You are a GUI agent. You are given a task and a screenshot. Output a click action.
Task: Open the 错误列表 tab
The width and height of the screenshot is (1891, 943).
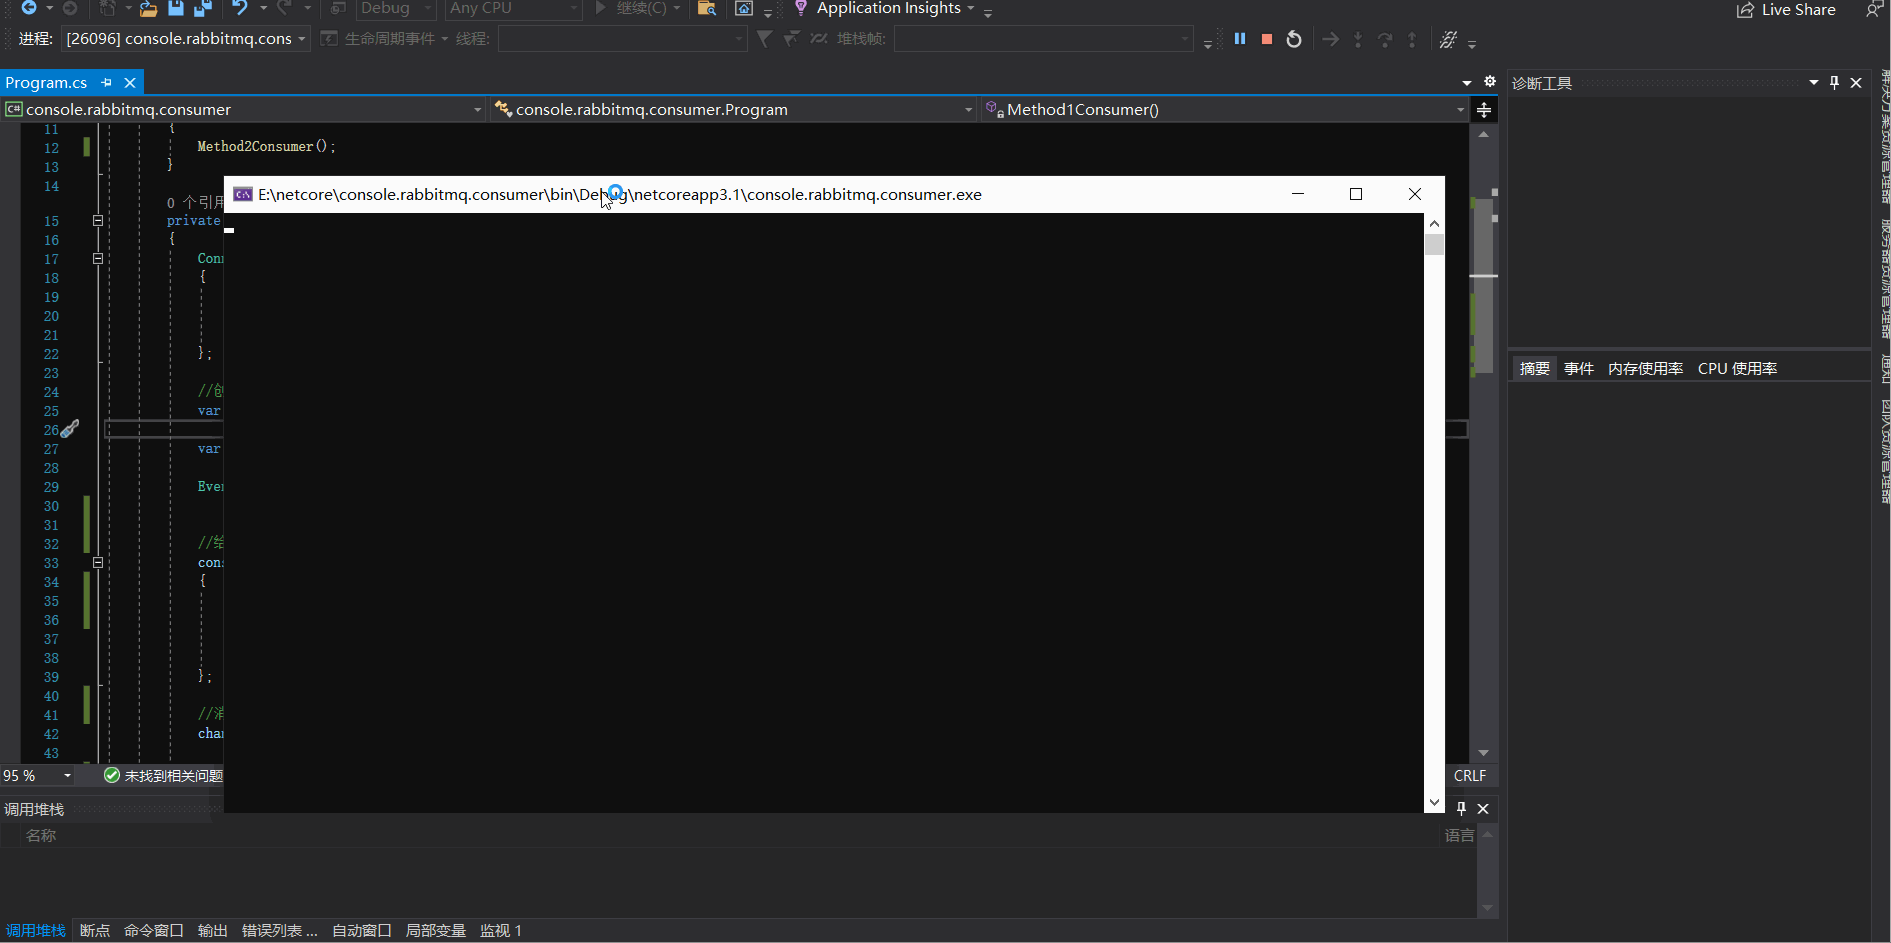pos(279,931)
